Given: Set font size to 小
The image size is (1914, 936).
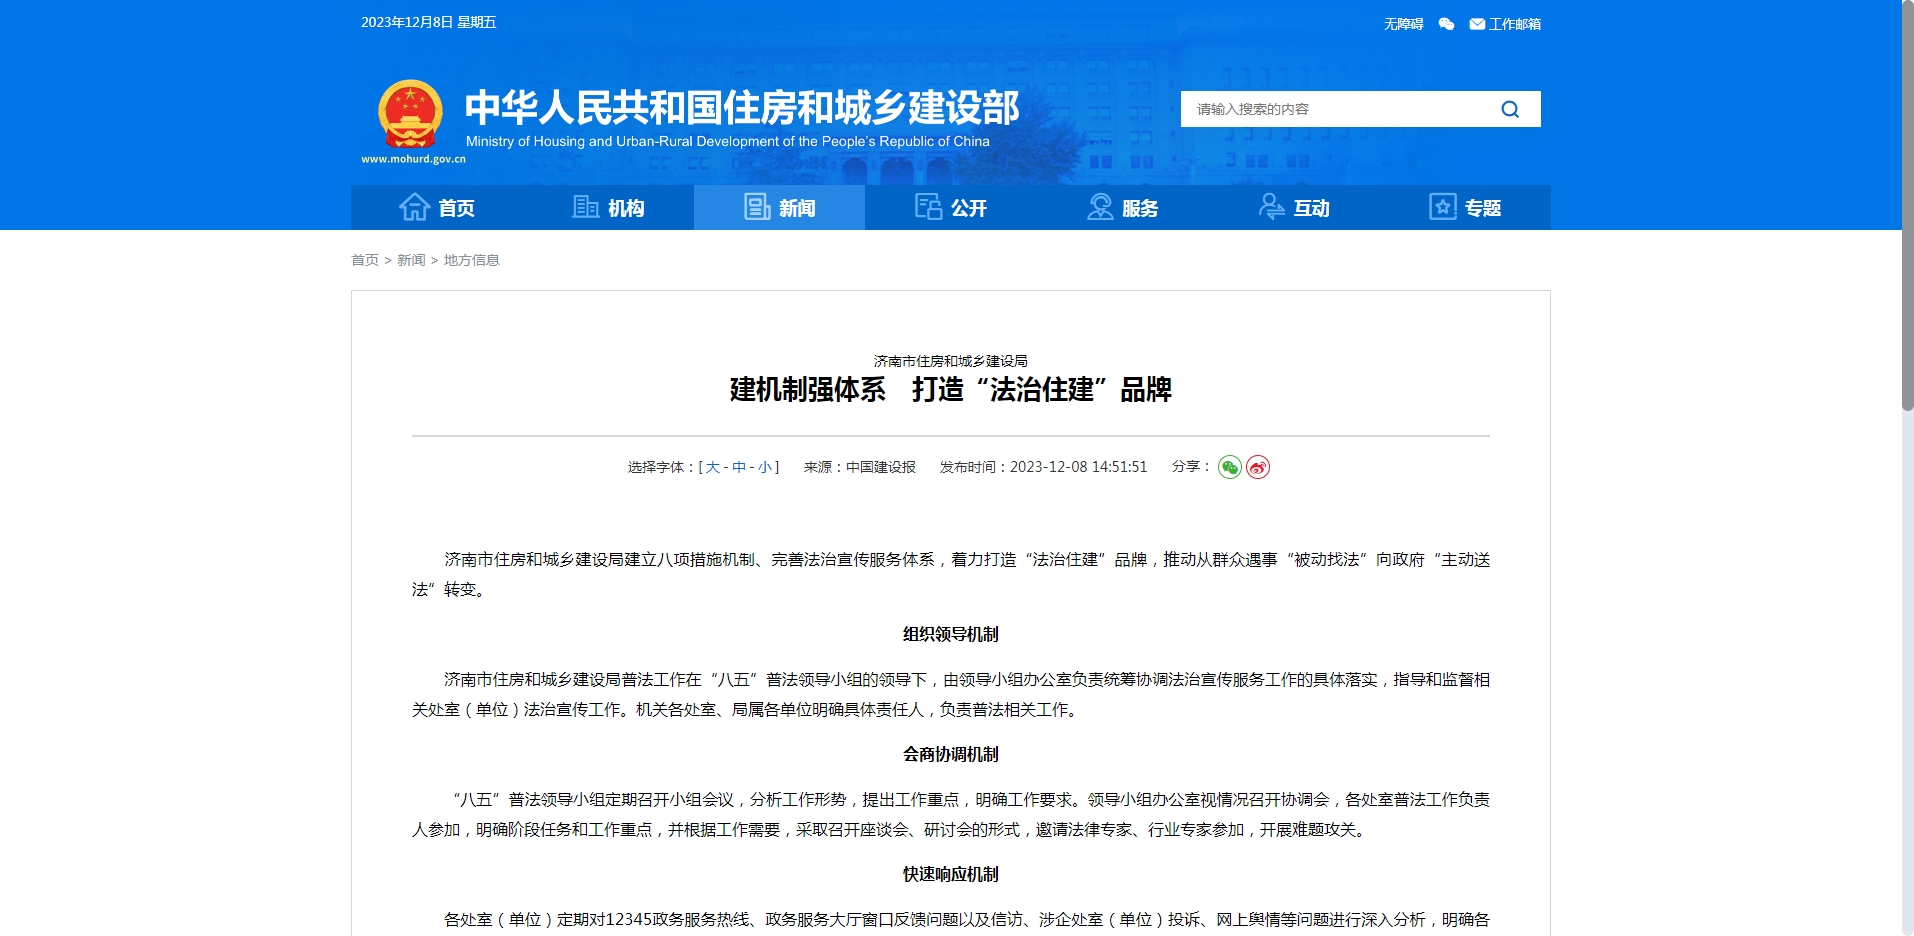Looking at the screenshot, I should [x=765, y=467].
